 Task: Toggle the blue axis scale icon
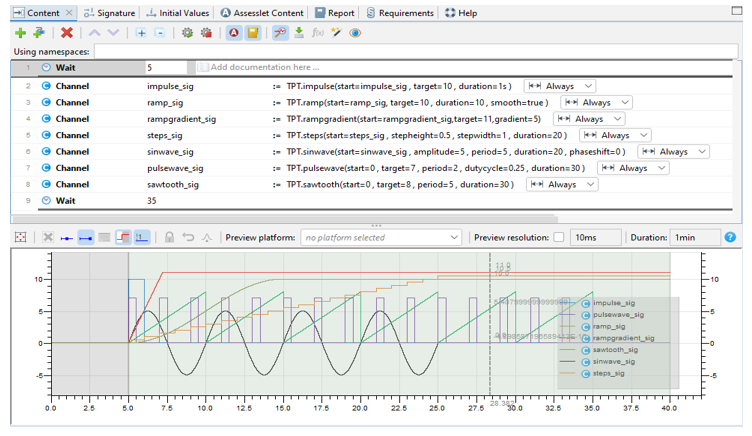(142, 237)
